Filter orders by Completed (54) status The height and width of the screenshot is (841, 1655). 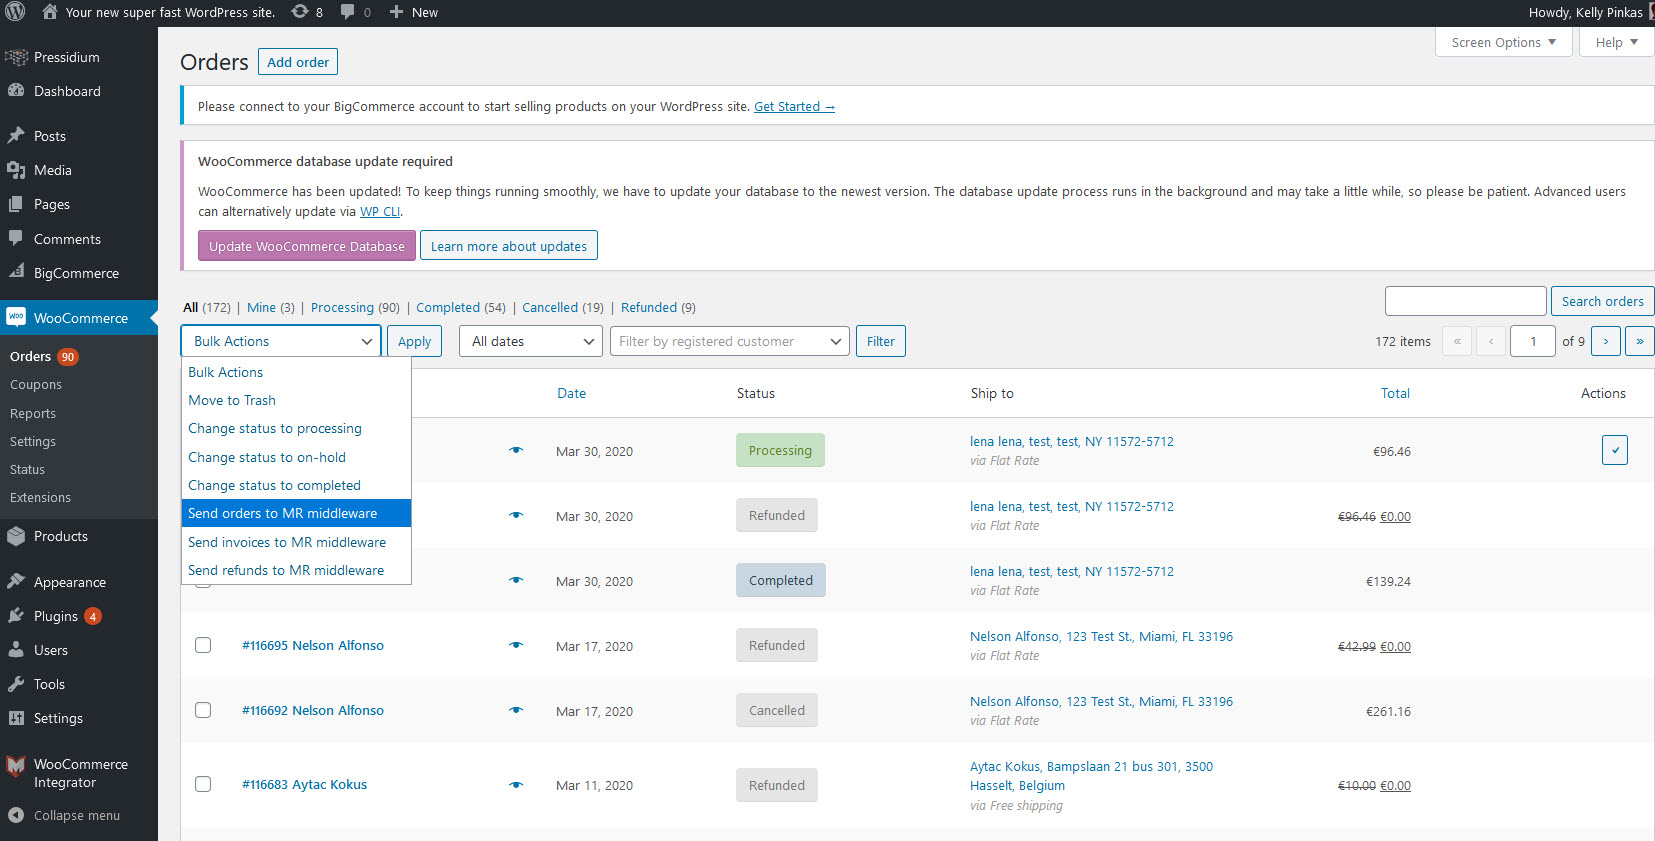[x=461, y=307]
